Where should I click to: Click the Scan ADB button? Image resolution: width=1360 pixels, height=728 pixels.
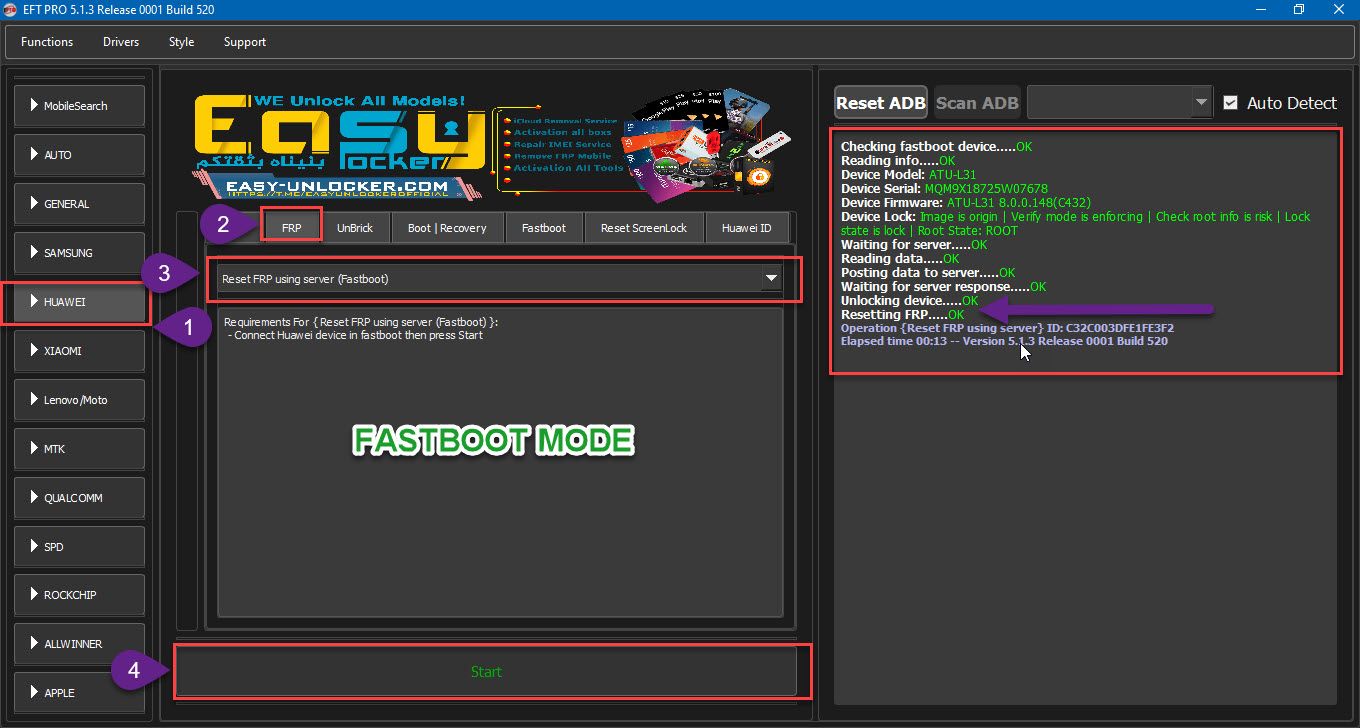click(977, 102)
